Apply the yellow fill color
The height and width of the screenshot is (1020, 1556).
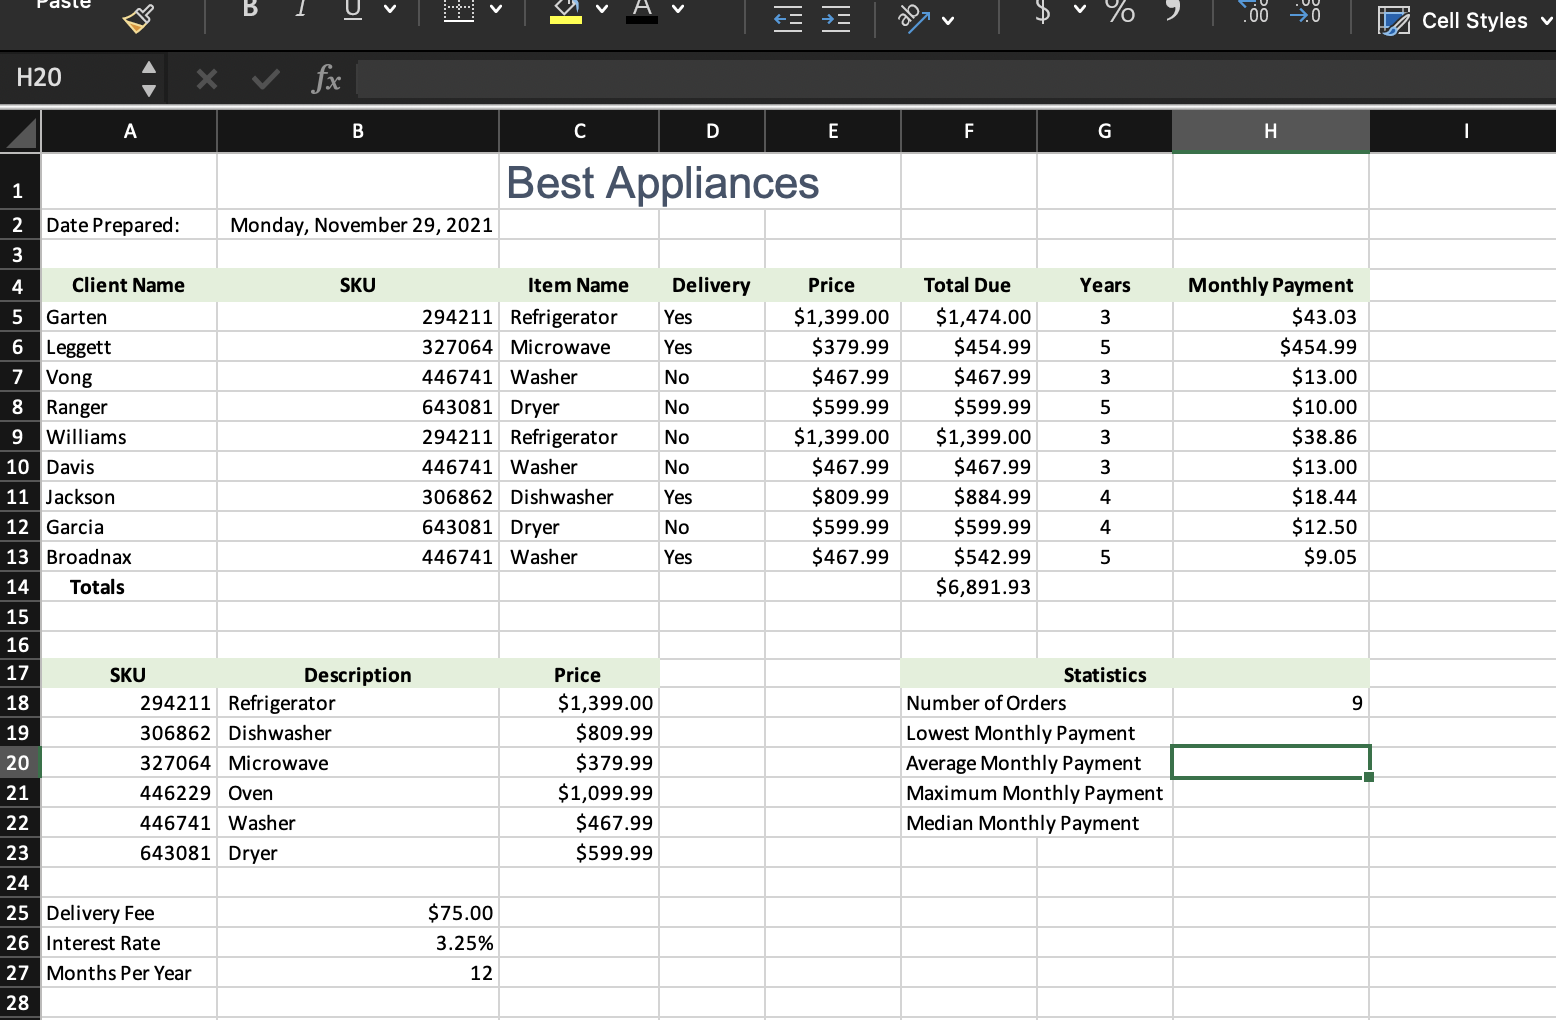[566, 10]
